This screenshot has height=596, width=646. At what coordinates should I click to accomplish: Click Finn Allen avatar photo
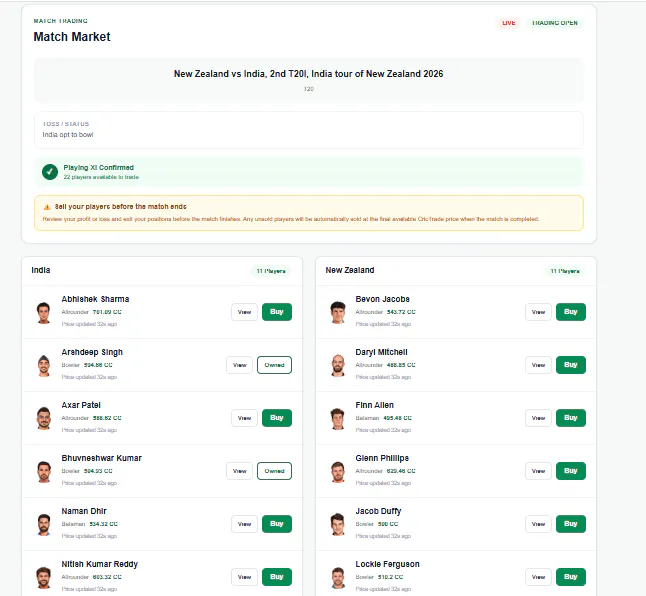point(338,418)
